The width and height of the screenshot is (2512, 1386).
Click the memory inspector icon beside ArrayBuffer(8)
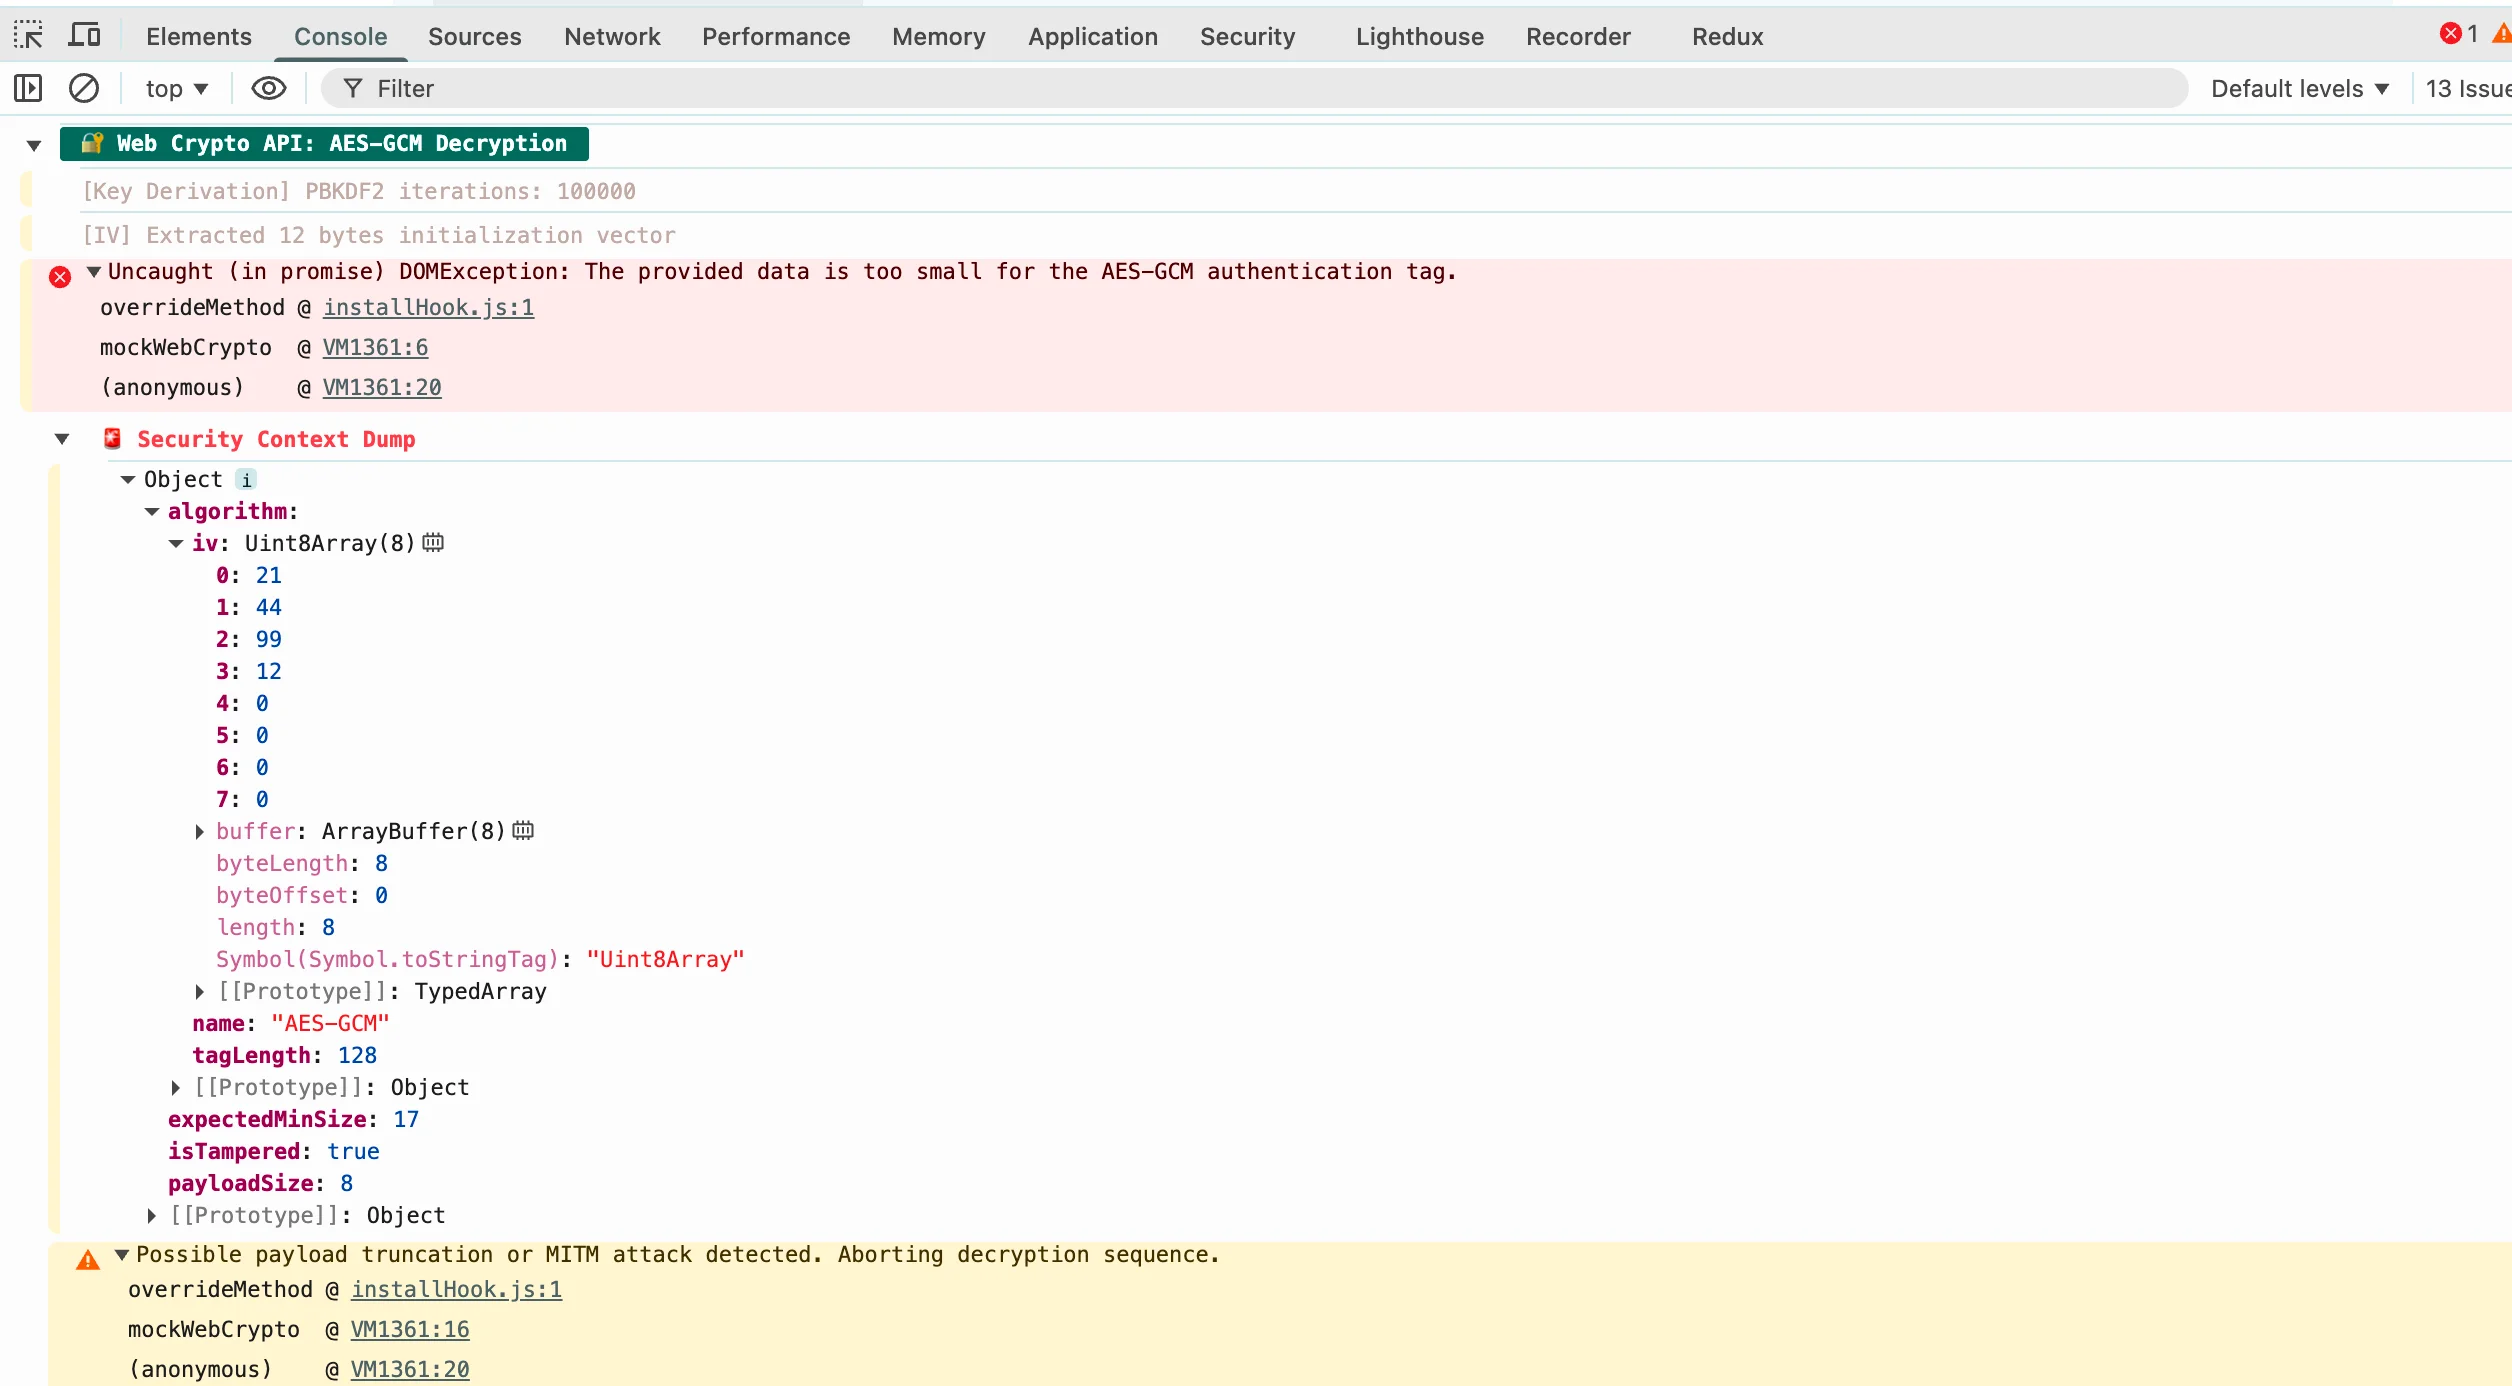[x=523, y=831]
